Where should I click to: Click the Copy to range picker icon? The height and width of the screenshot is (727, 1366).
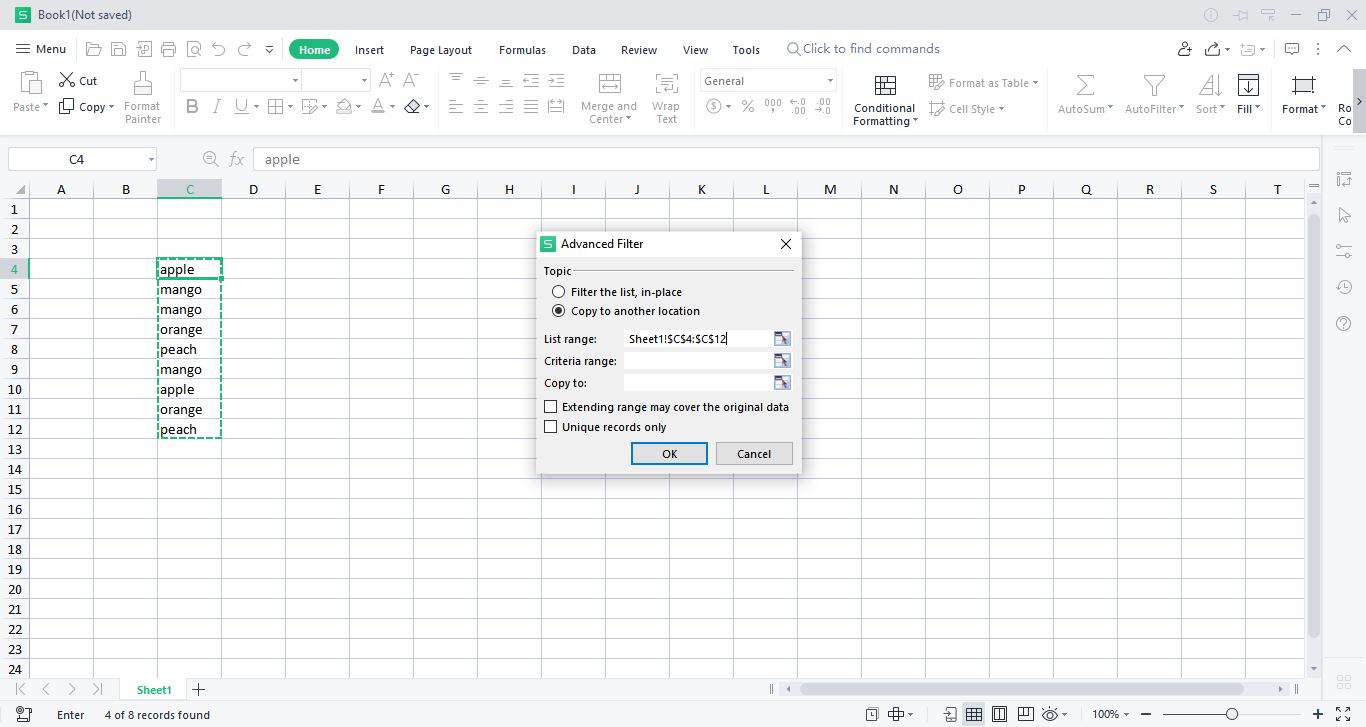[x=782, y=383]
